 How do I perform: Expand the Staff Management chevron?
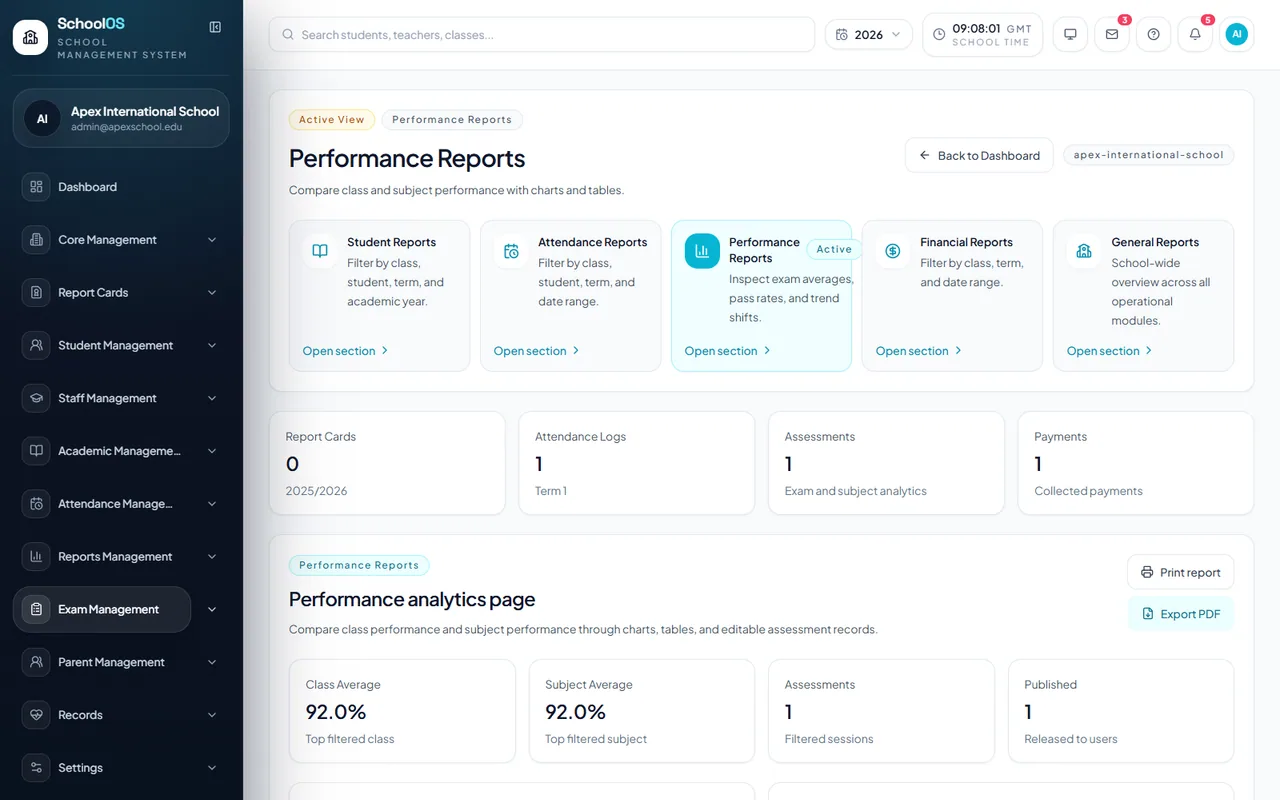click(212, 398)
